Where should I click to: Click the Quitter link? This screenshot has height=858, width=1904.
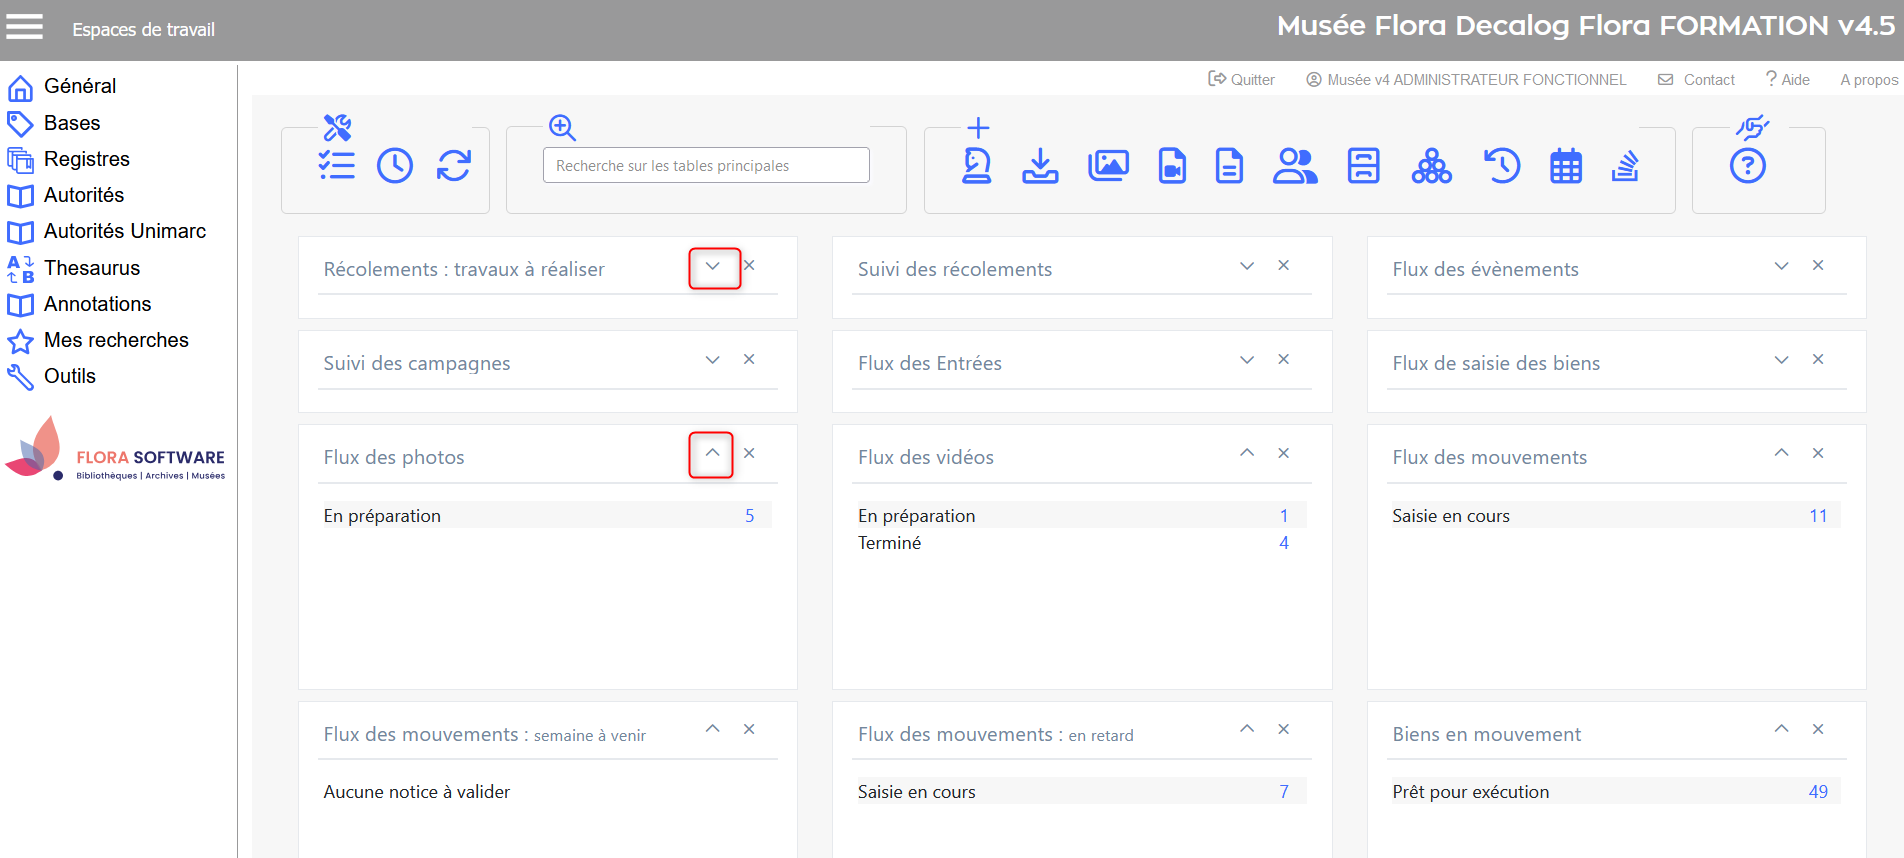pos(1242,80)
